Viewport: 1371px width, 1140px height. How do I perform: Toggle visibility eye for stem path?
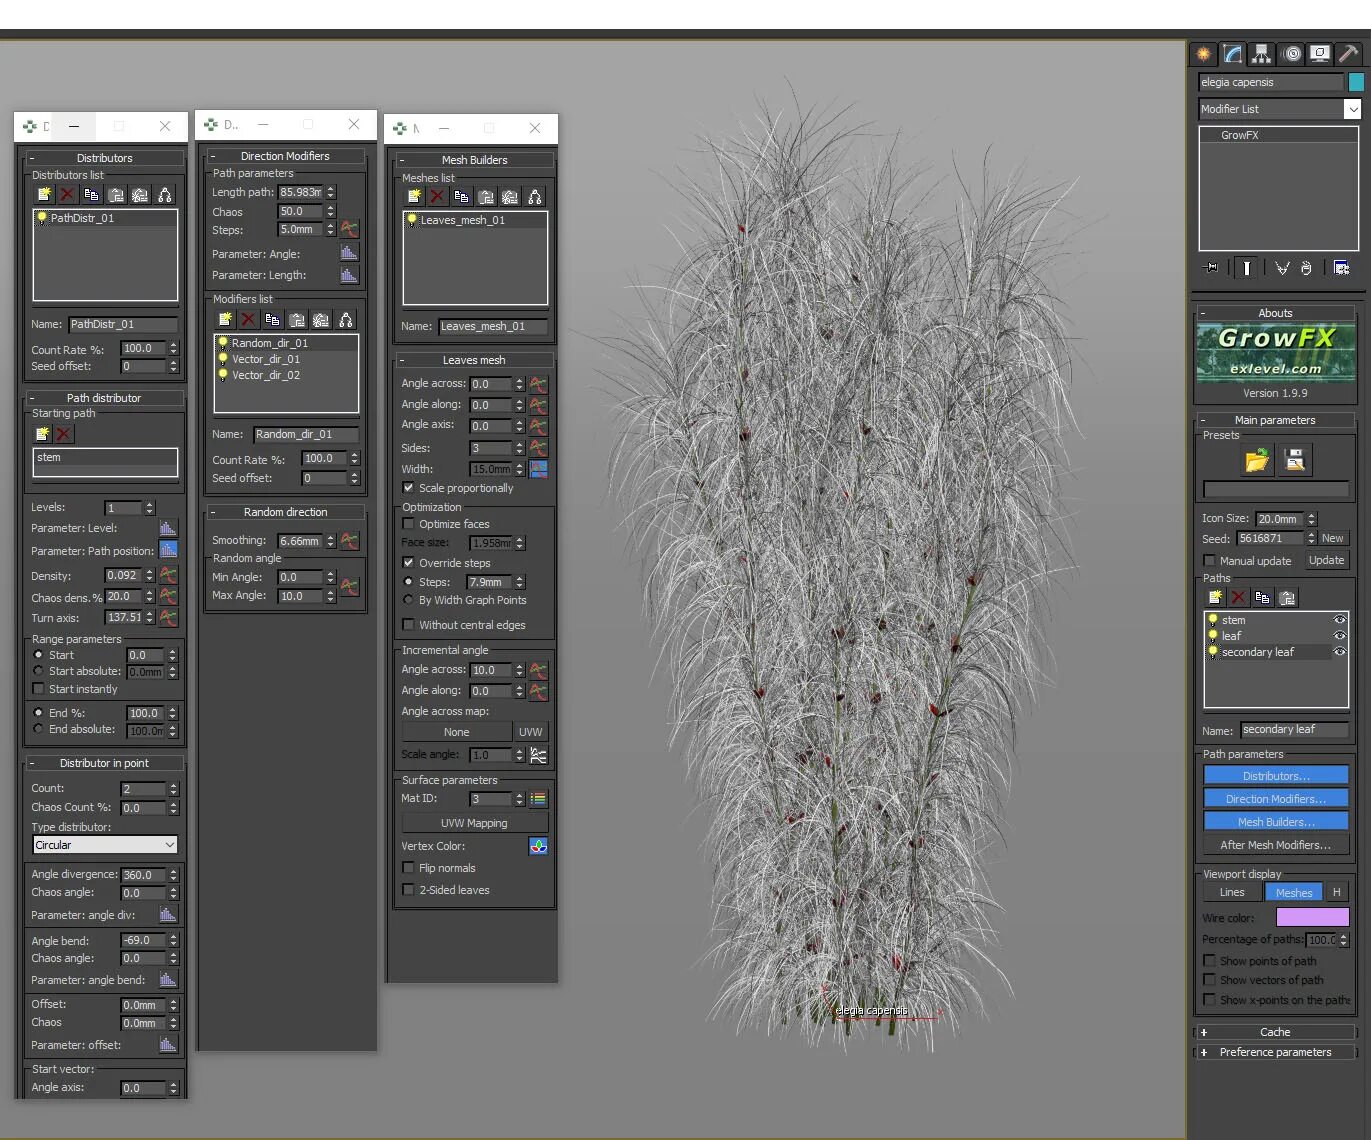(1340, 620)
